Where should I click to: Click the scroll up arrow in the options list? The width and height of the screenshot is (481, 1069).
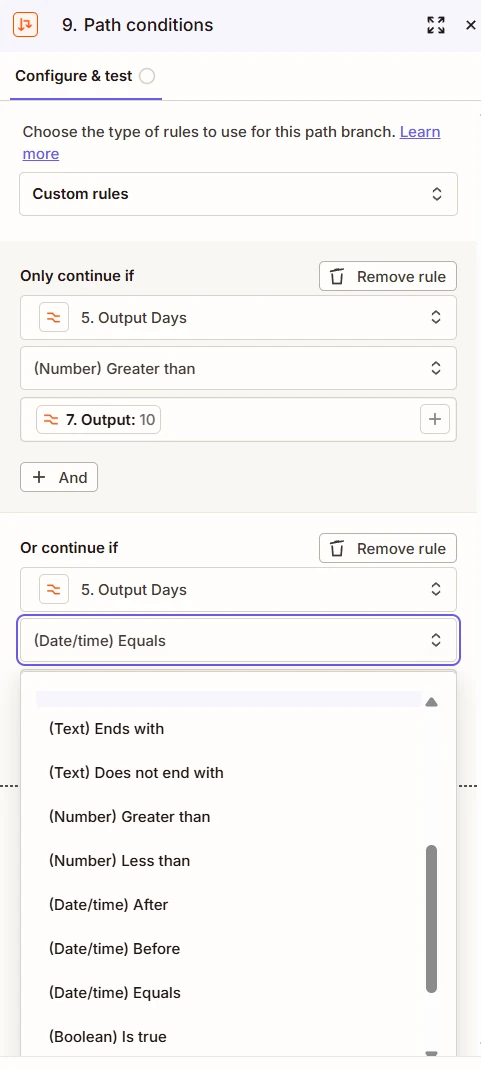431,702
